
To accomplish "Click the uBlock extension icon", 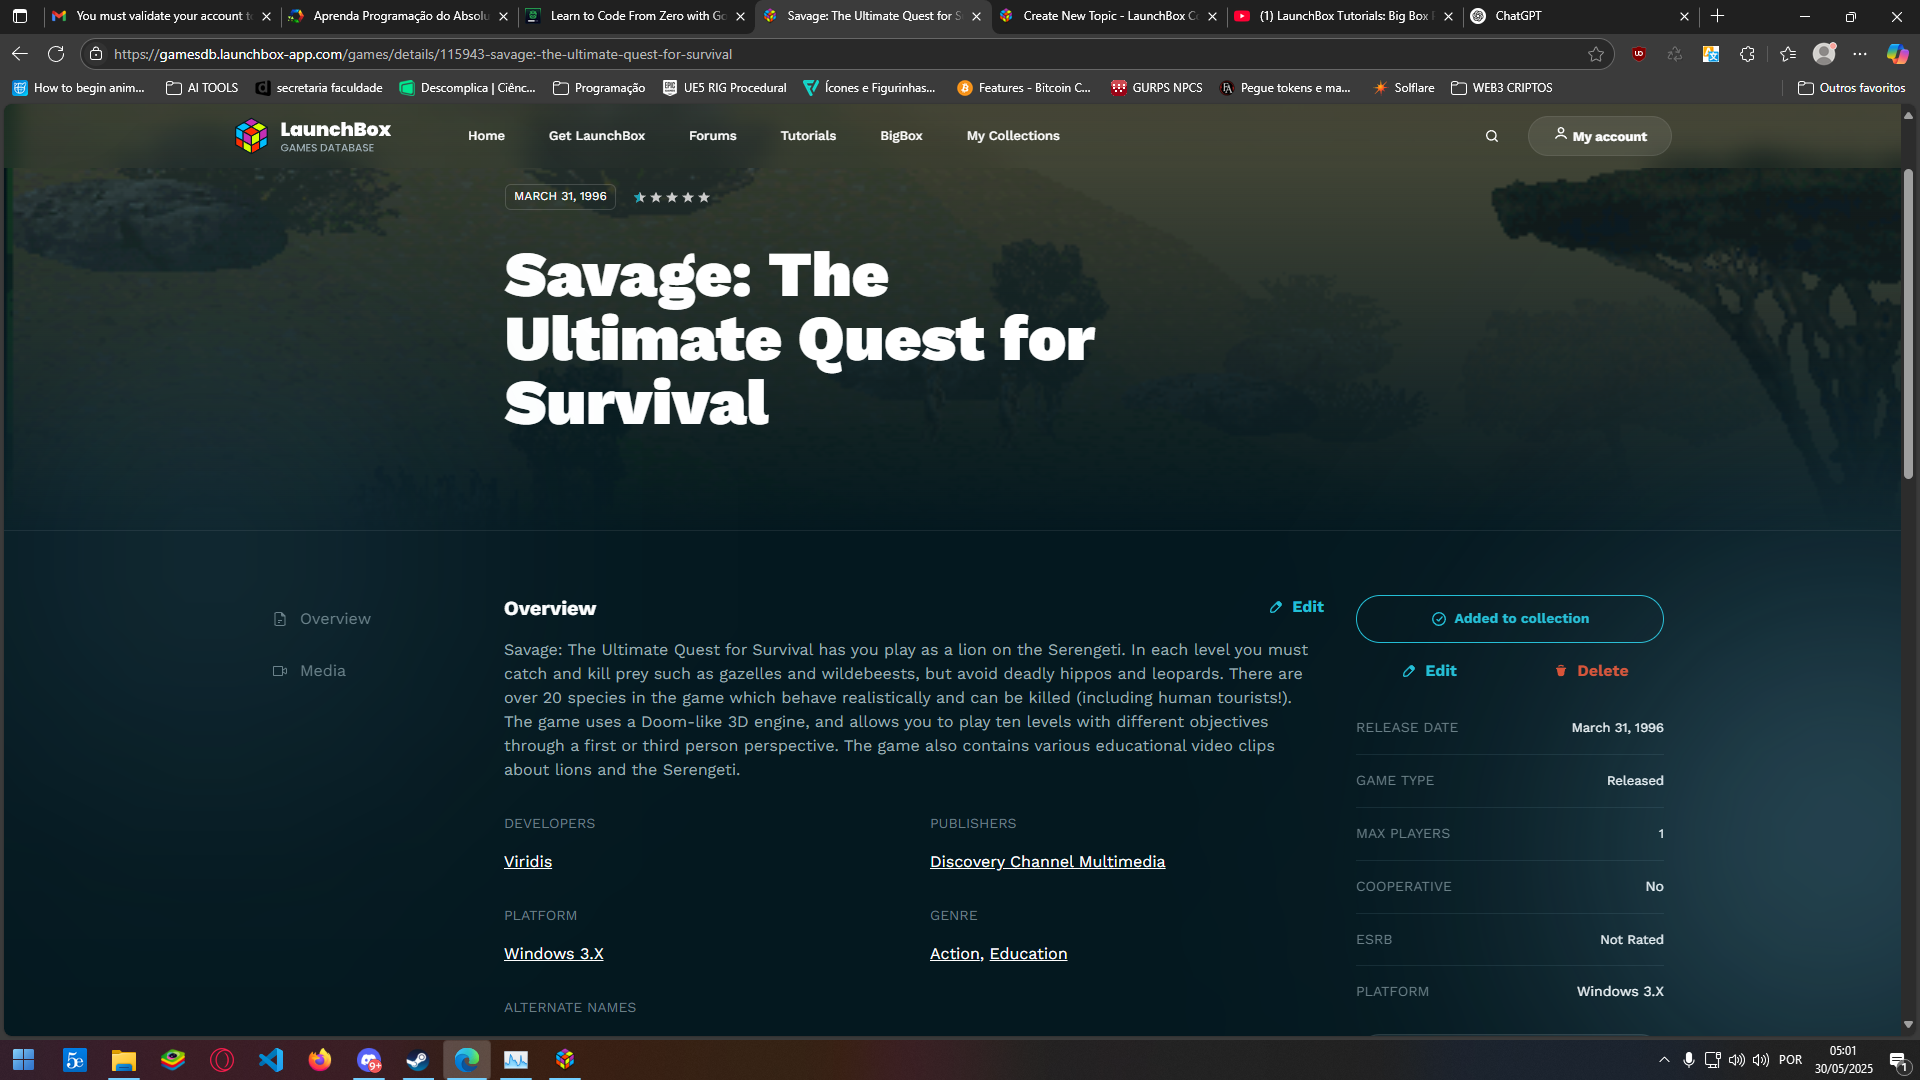I will (1639, 54).
